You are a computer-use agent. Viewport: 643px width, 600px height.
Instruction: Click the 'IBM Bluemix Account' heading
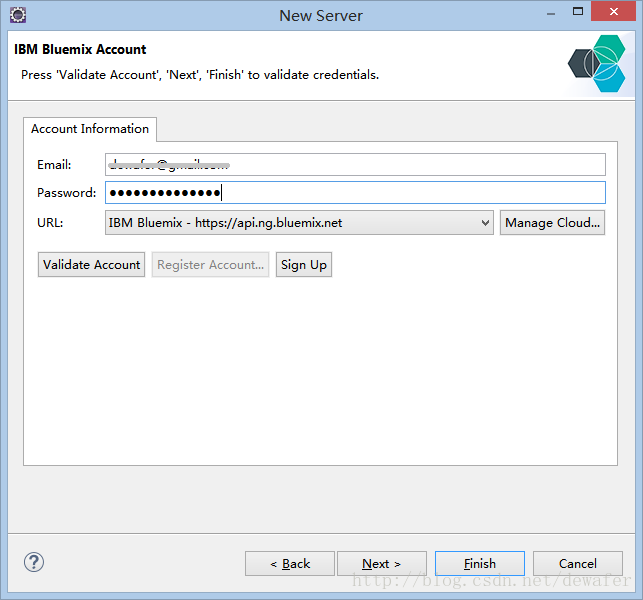point(80,49)
